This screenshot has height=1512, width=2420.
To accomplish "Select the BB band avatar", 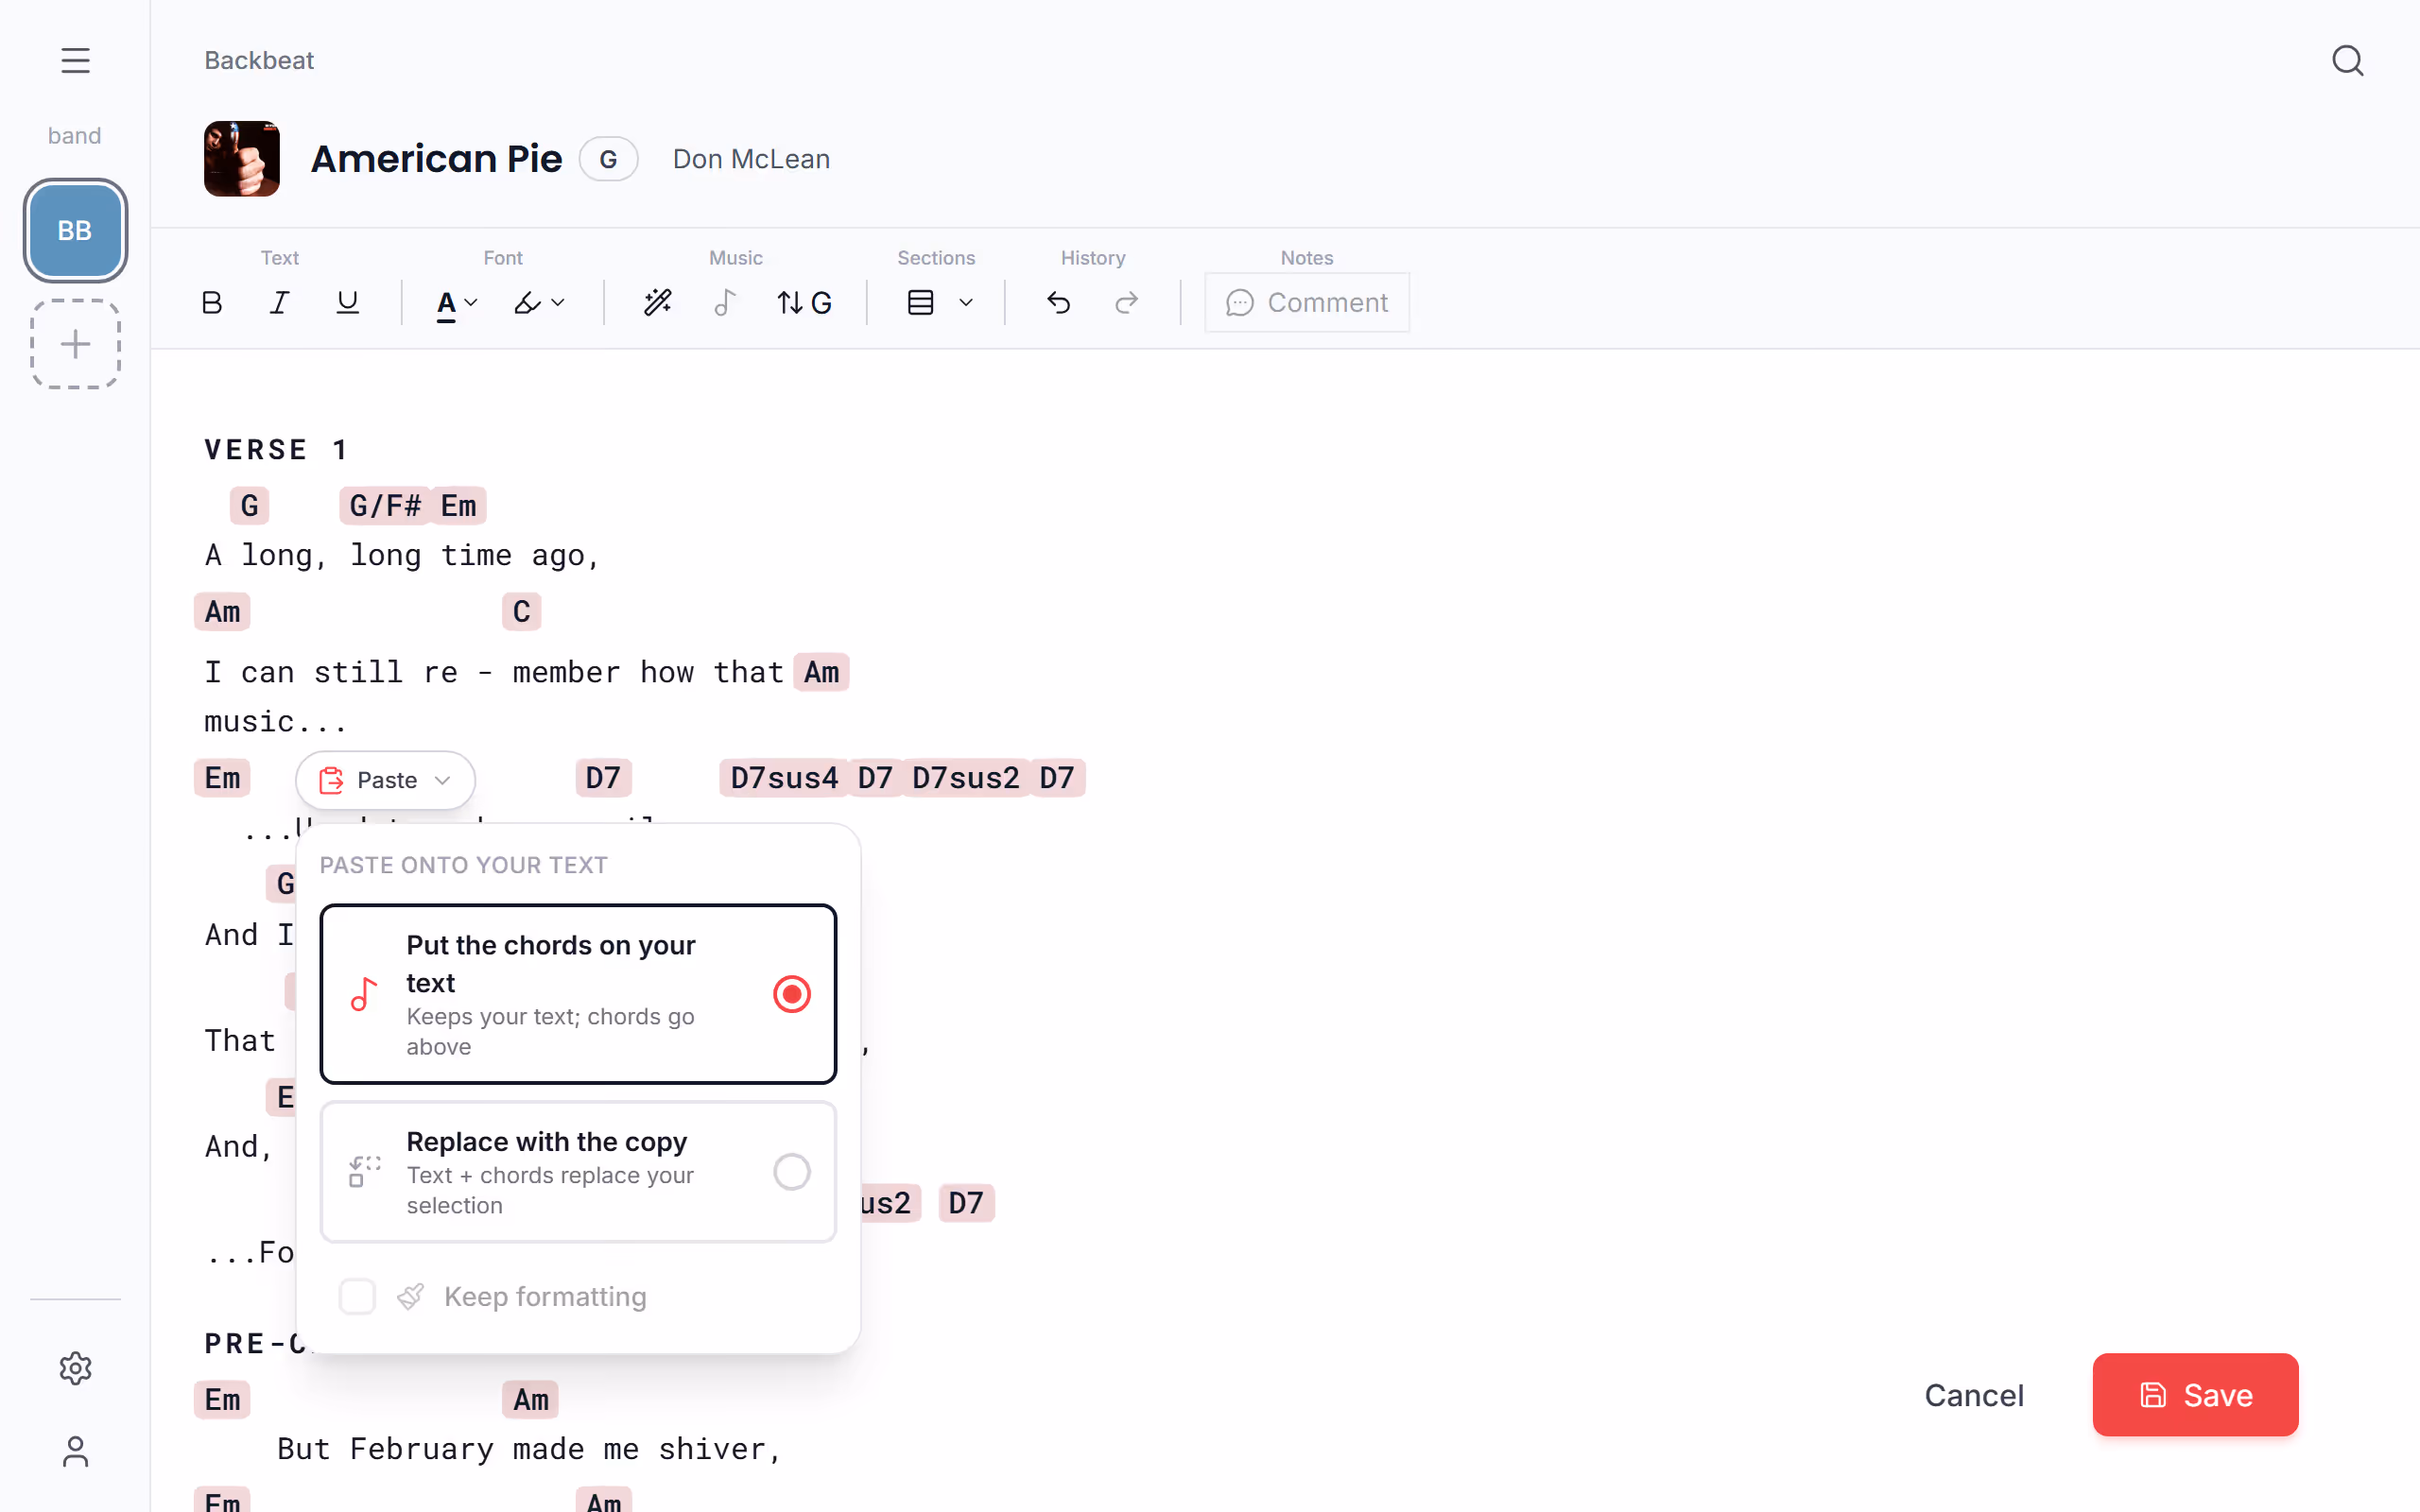I will [x=75, y=231].
